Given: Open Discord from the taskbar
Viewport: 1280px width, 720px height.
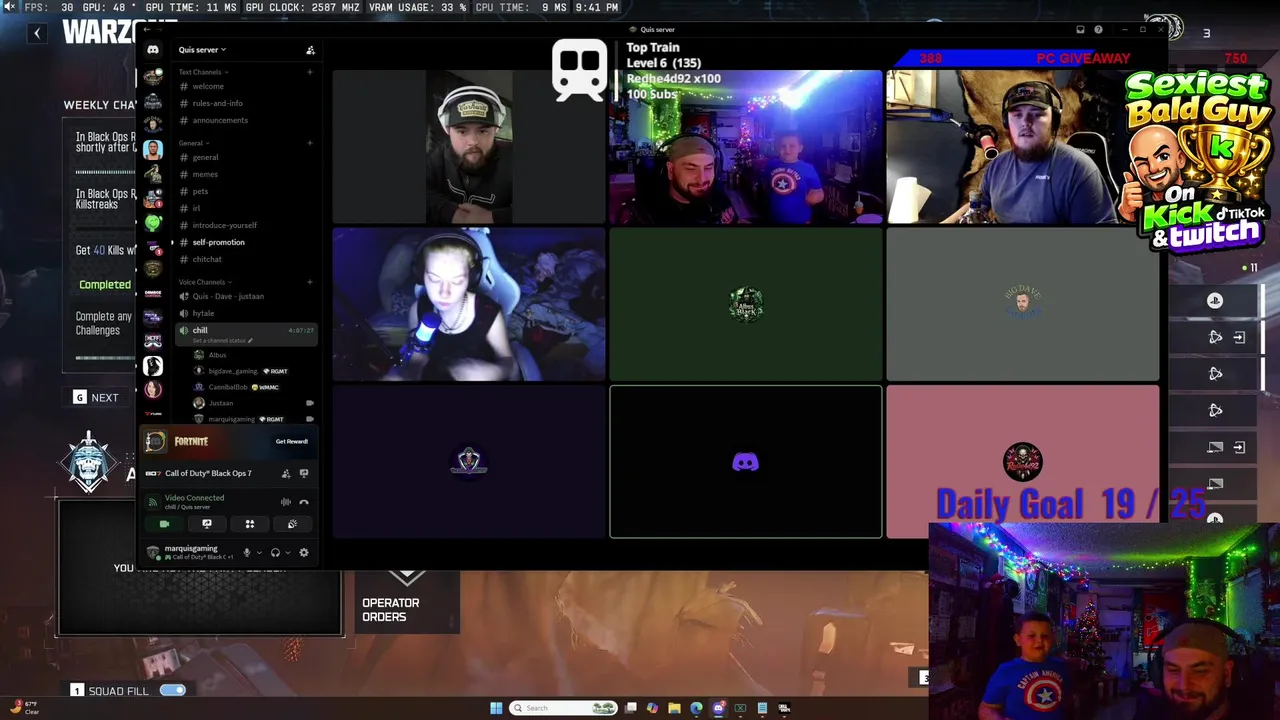Looking at the screenshot, I should (718, 708).
